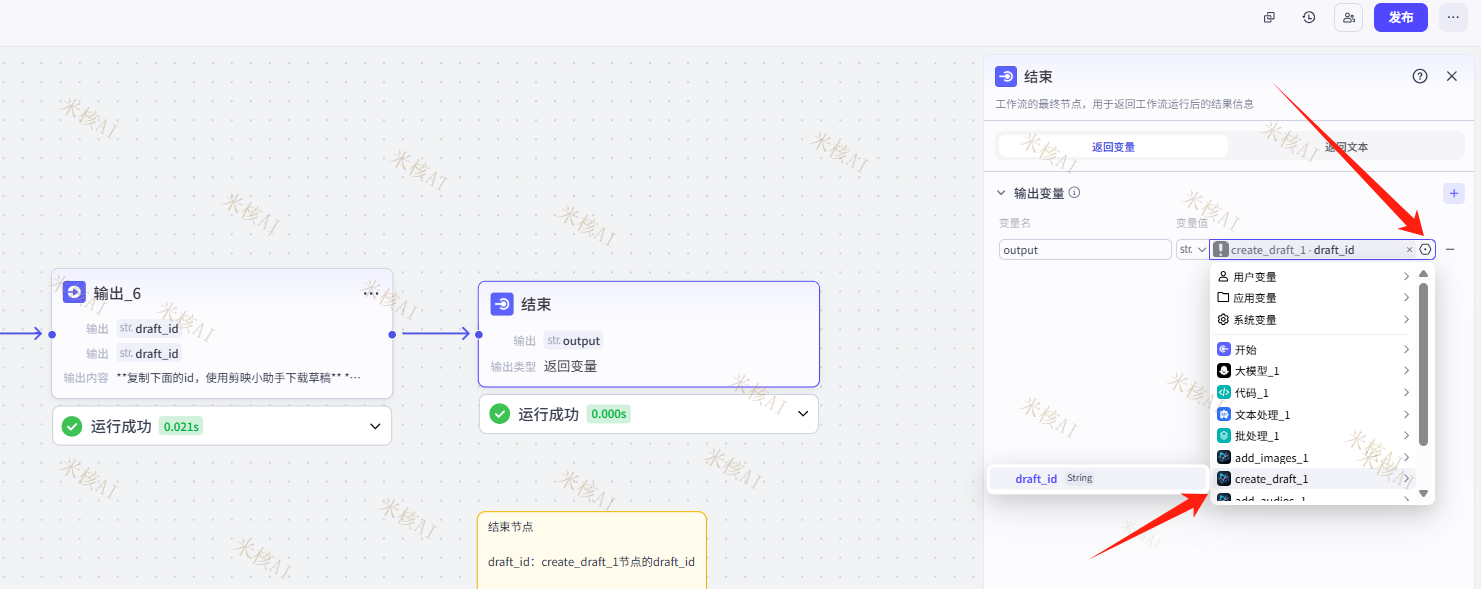The width and height of the screenshot is (1481, 589).
Task: Pick the draft_id String option
Action: pos(1036,479)
